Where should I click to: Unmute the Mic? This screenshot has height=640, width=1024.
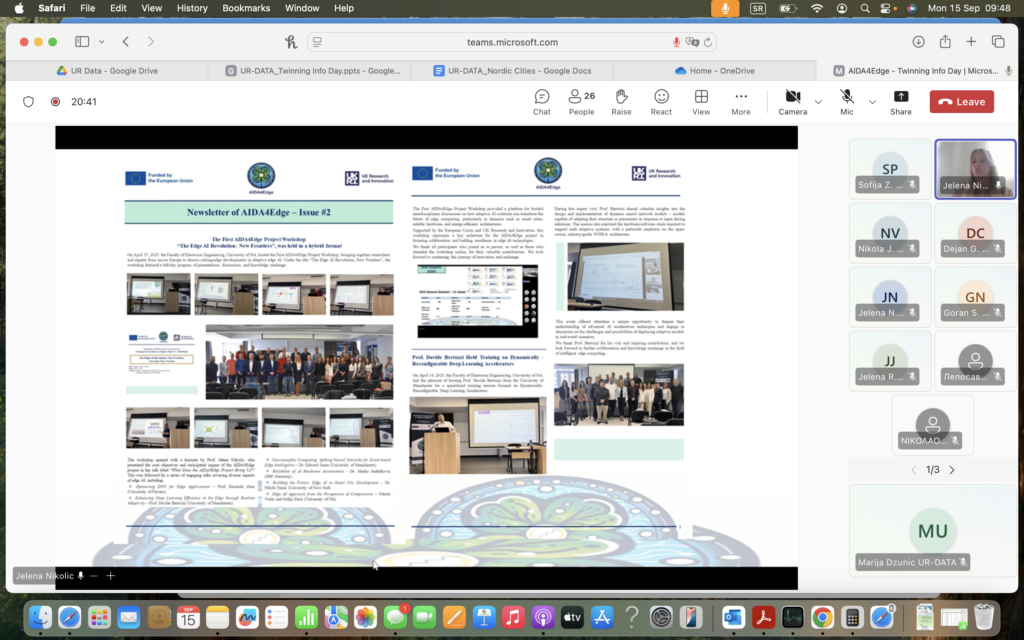click(x=847, y=101)
